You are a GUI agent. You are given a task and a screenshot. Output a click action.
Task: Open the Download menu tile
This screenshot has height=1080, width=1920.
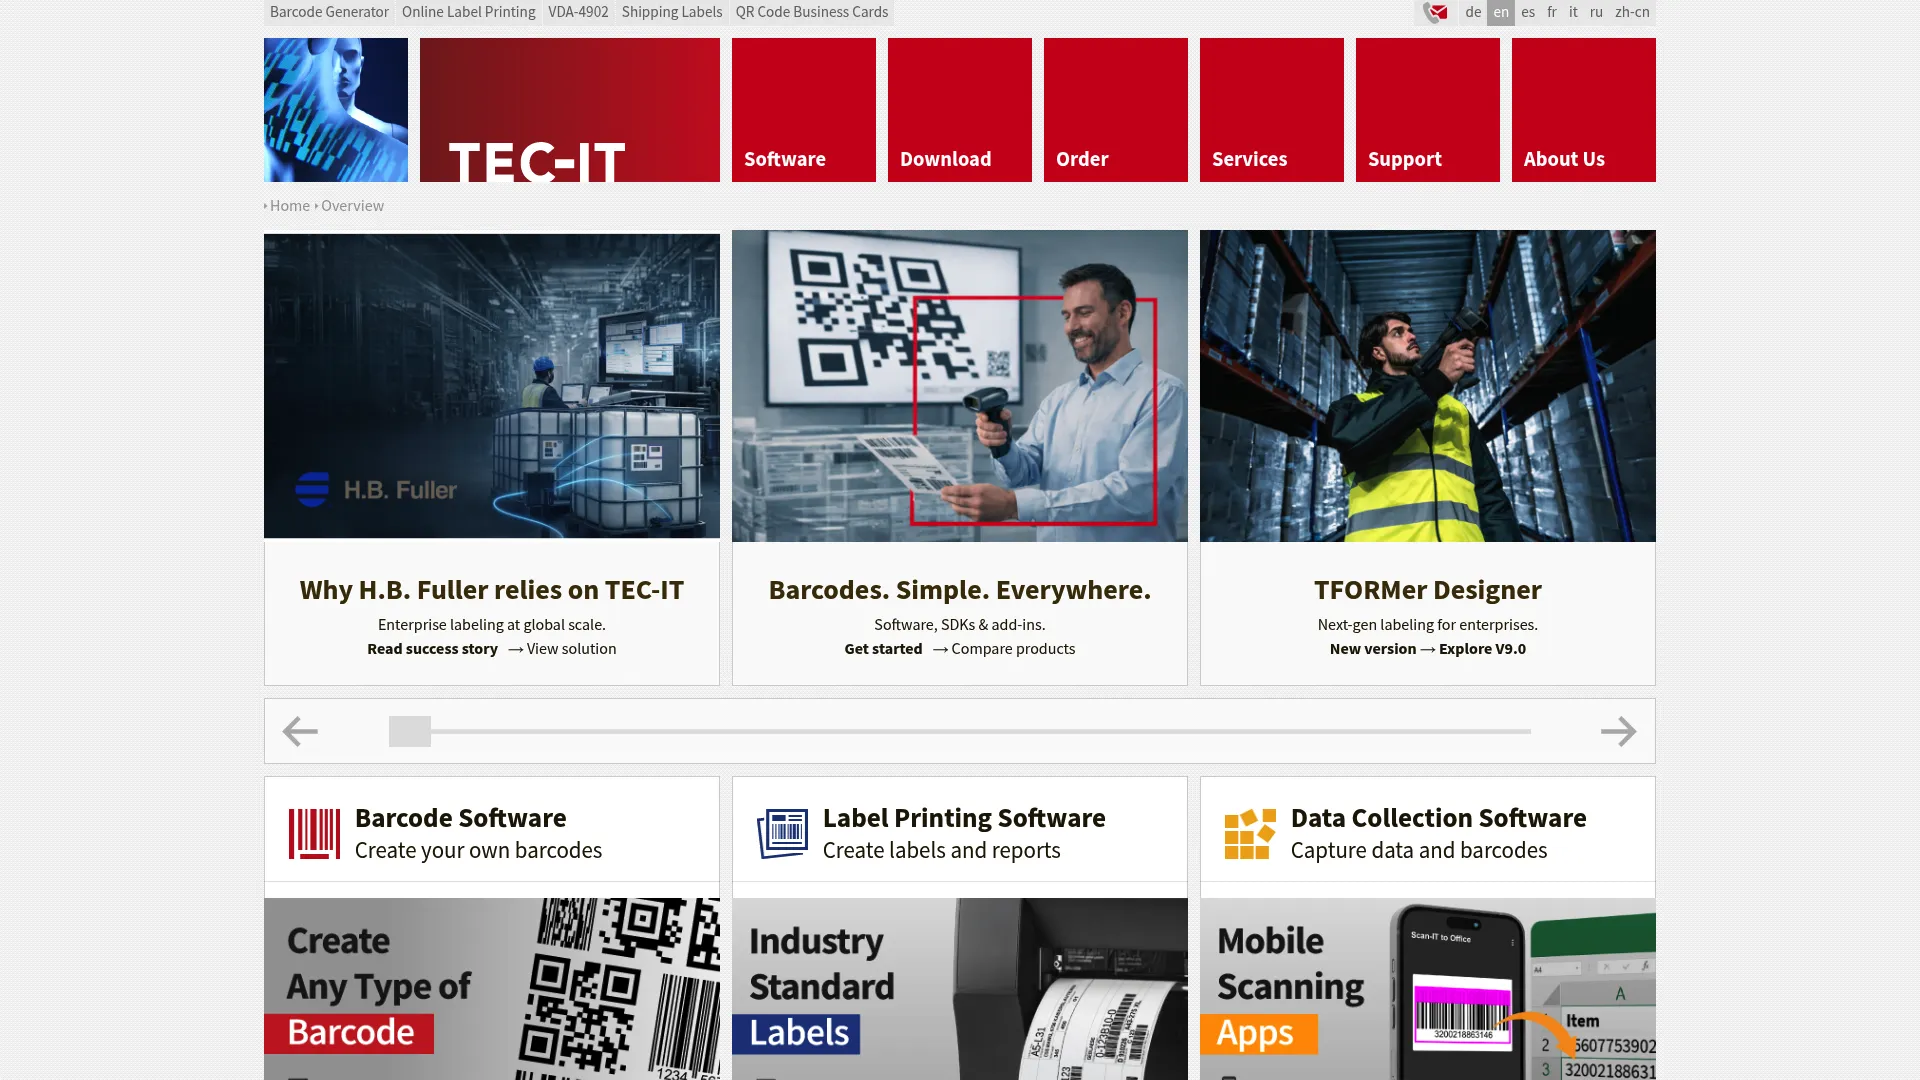pos(960,110)
